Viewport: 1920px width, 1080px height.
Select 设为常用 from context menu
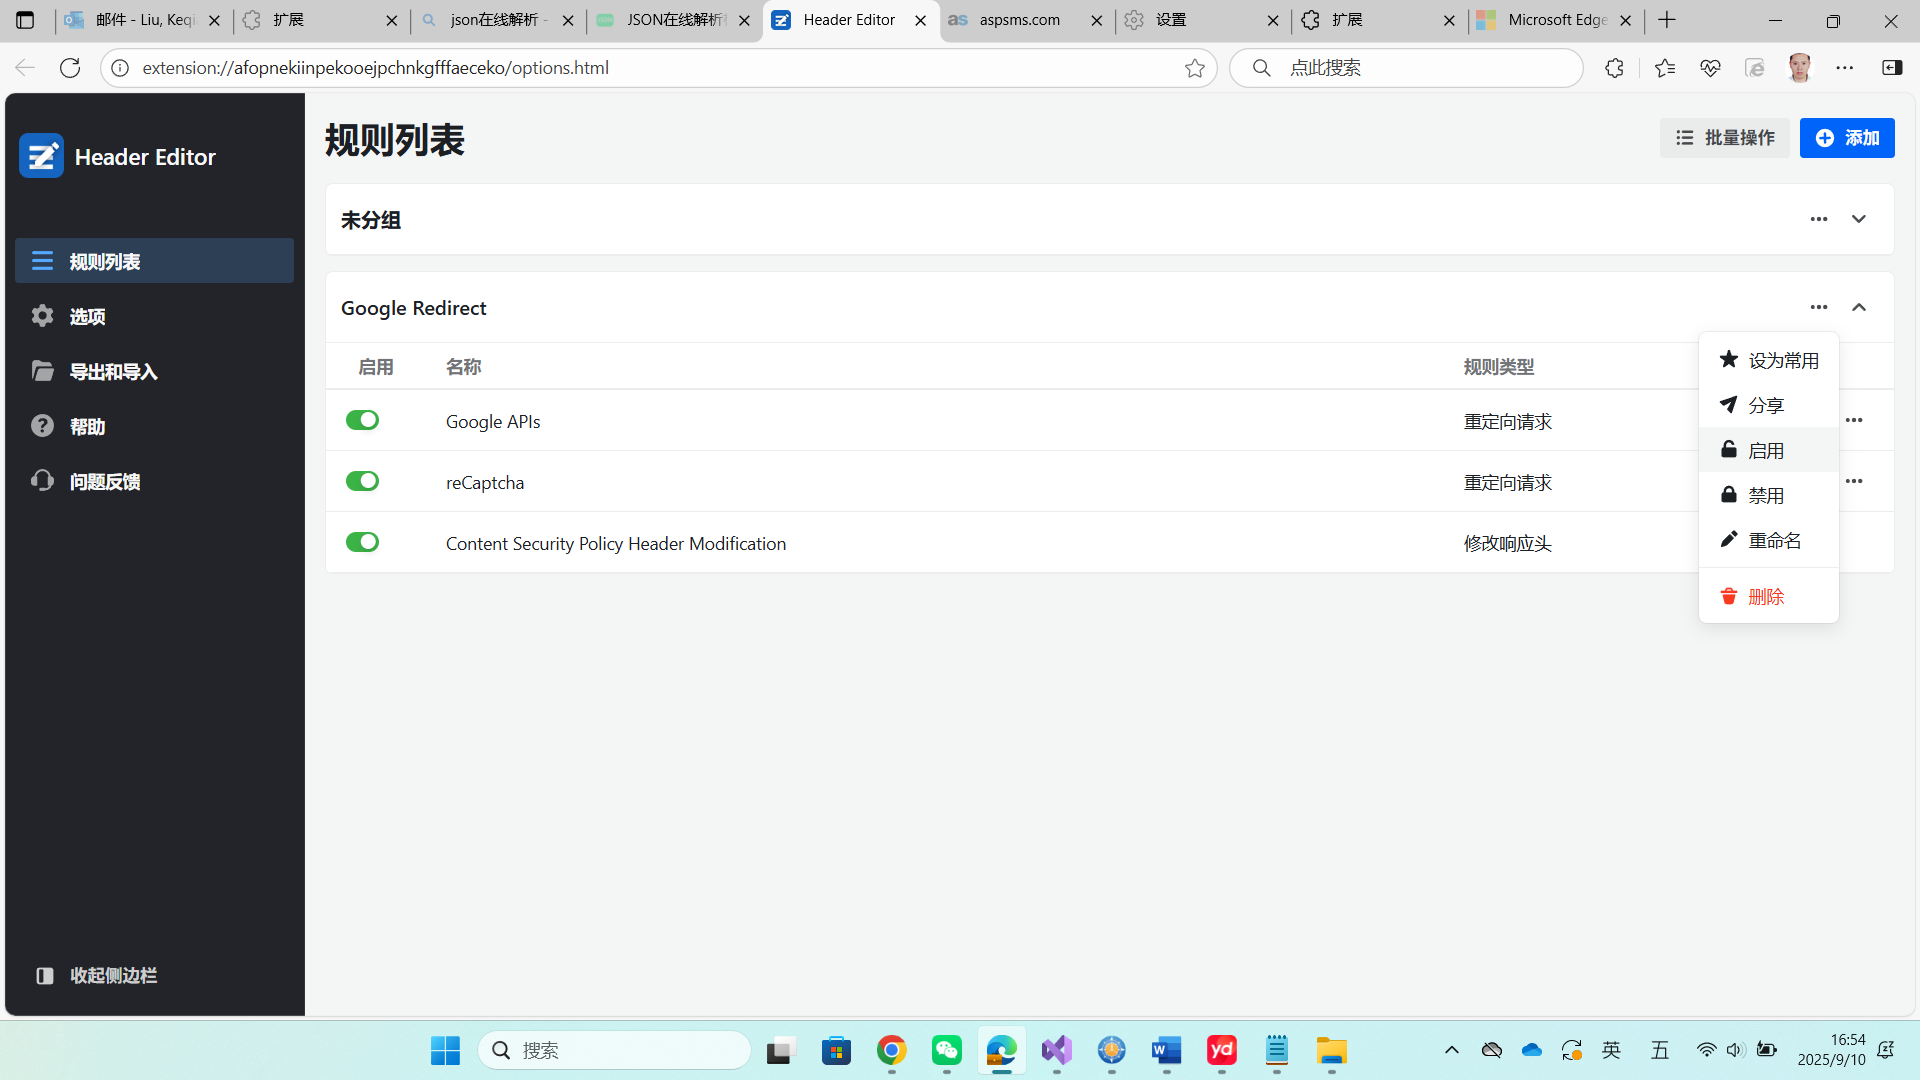coord(1768,360)
